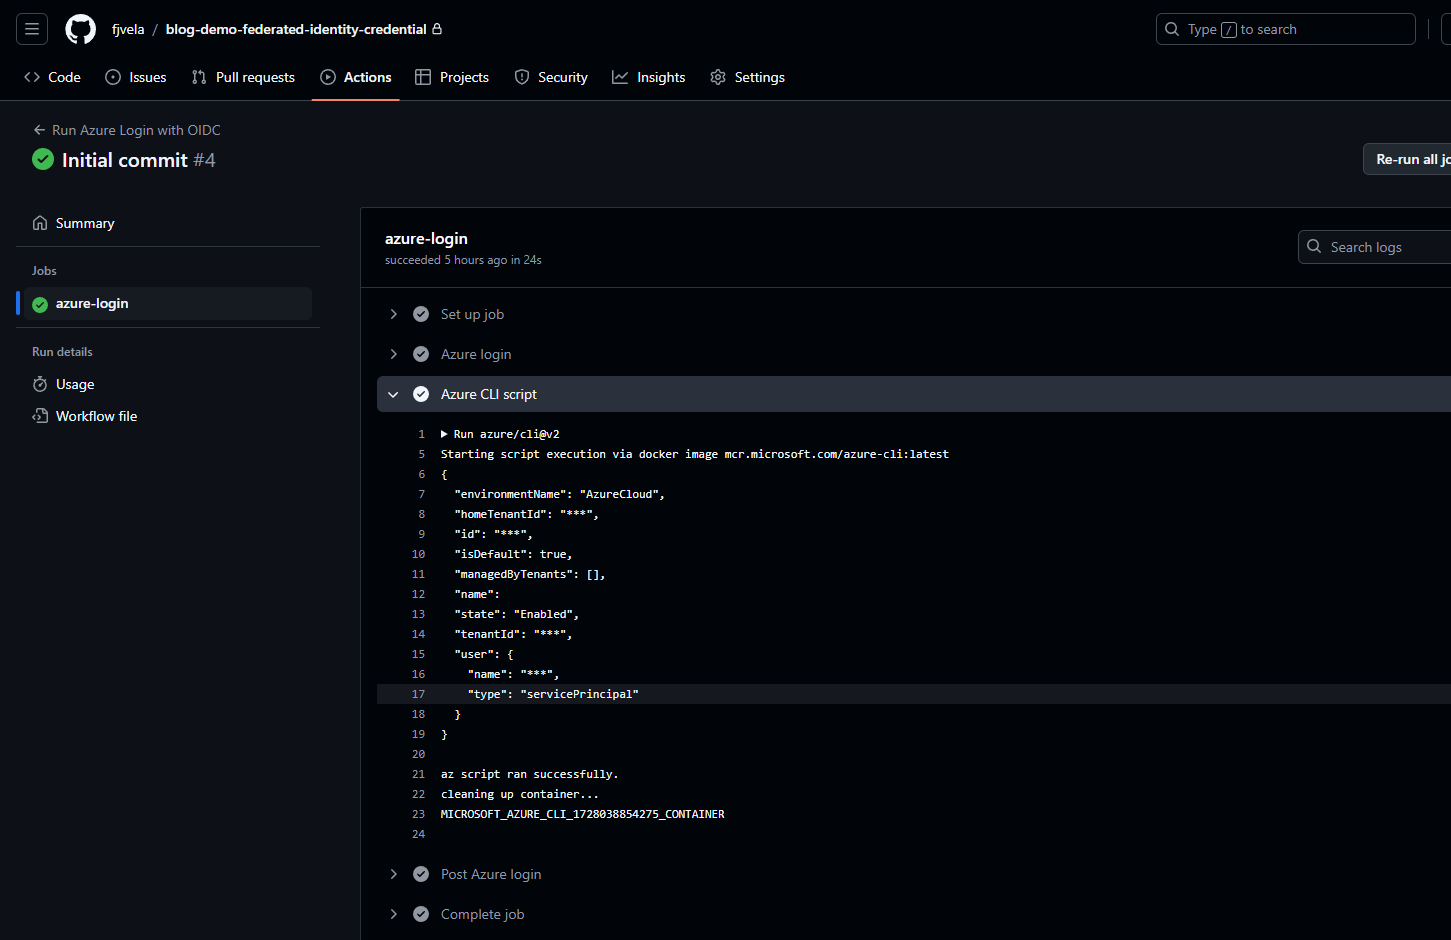The width and height of the screenshot is (1451, 940).
Task: Click the Actions play icon
Action: coord(328,77)
